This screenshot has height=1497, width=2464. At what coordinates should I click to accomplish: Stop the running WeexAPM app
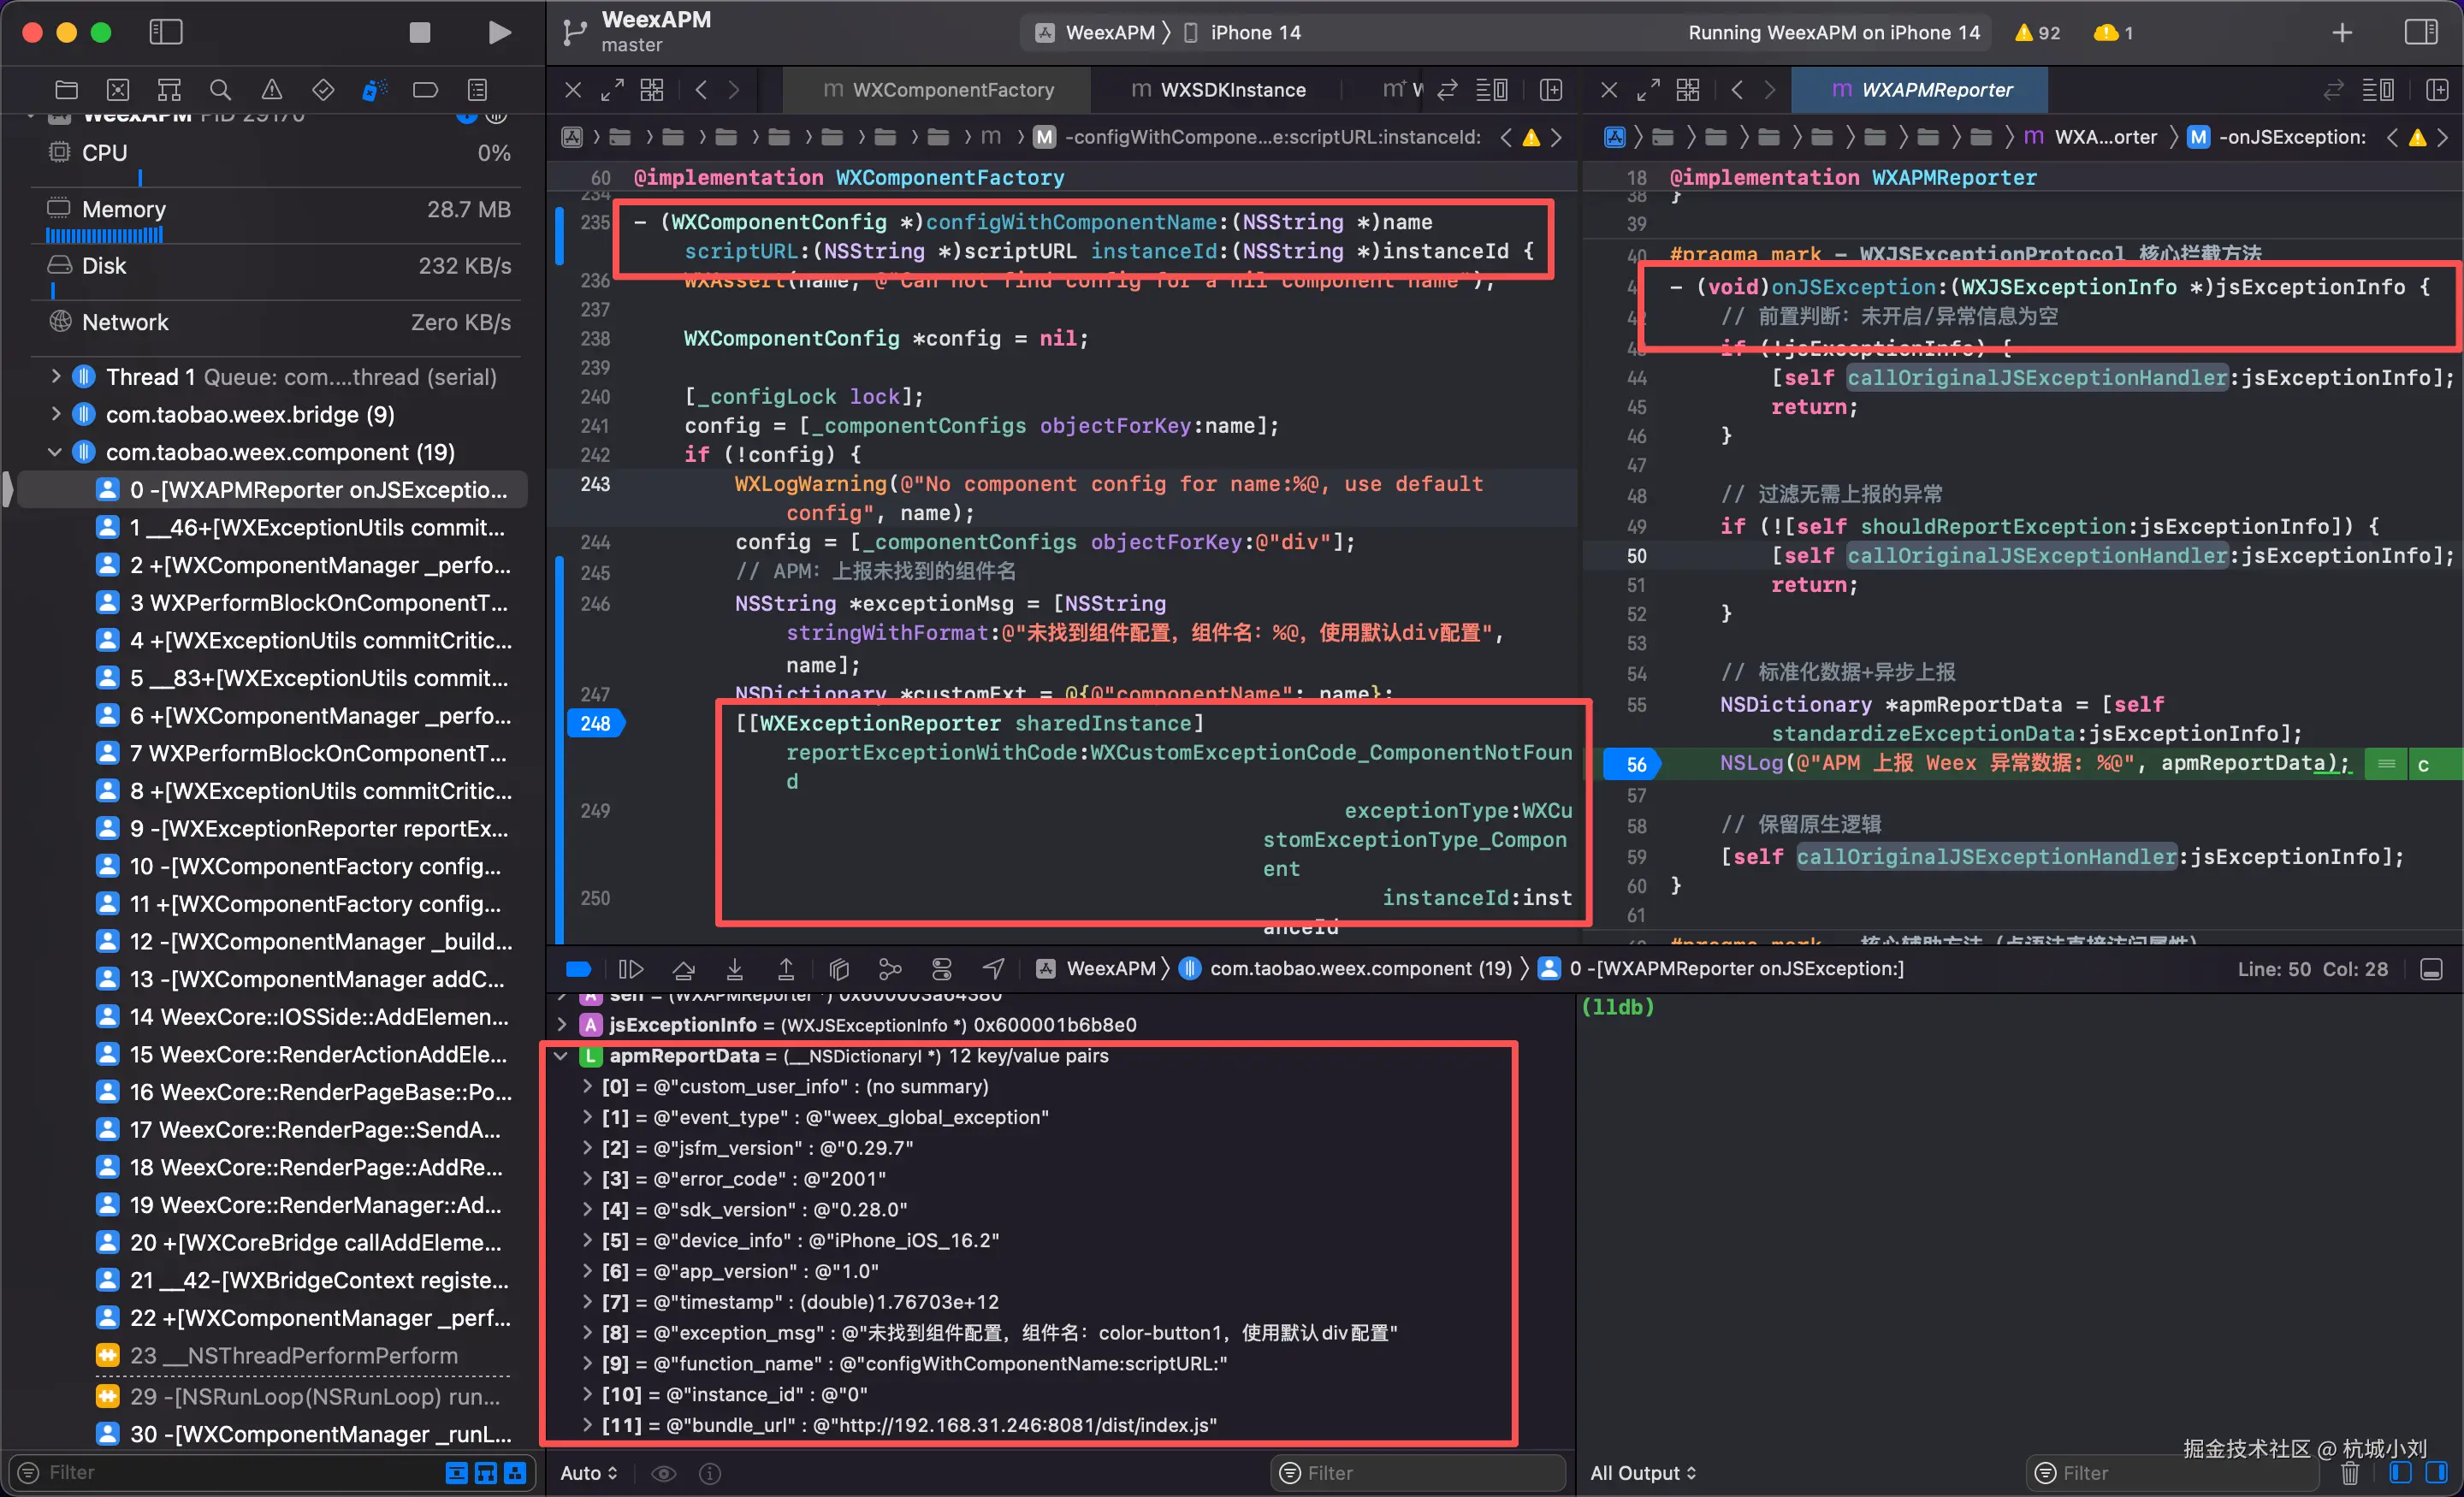pos(420,33)
